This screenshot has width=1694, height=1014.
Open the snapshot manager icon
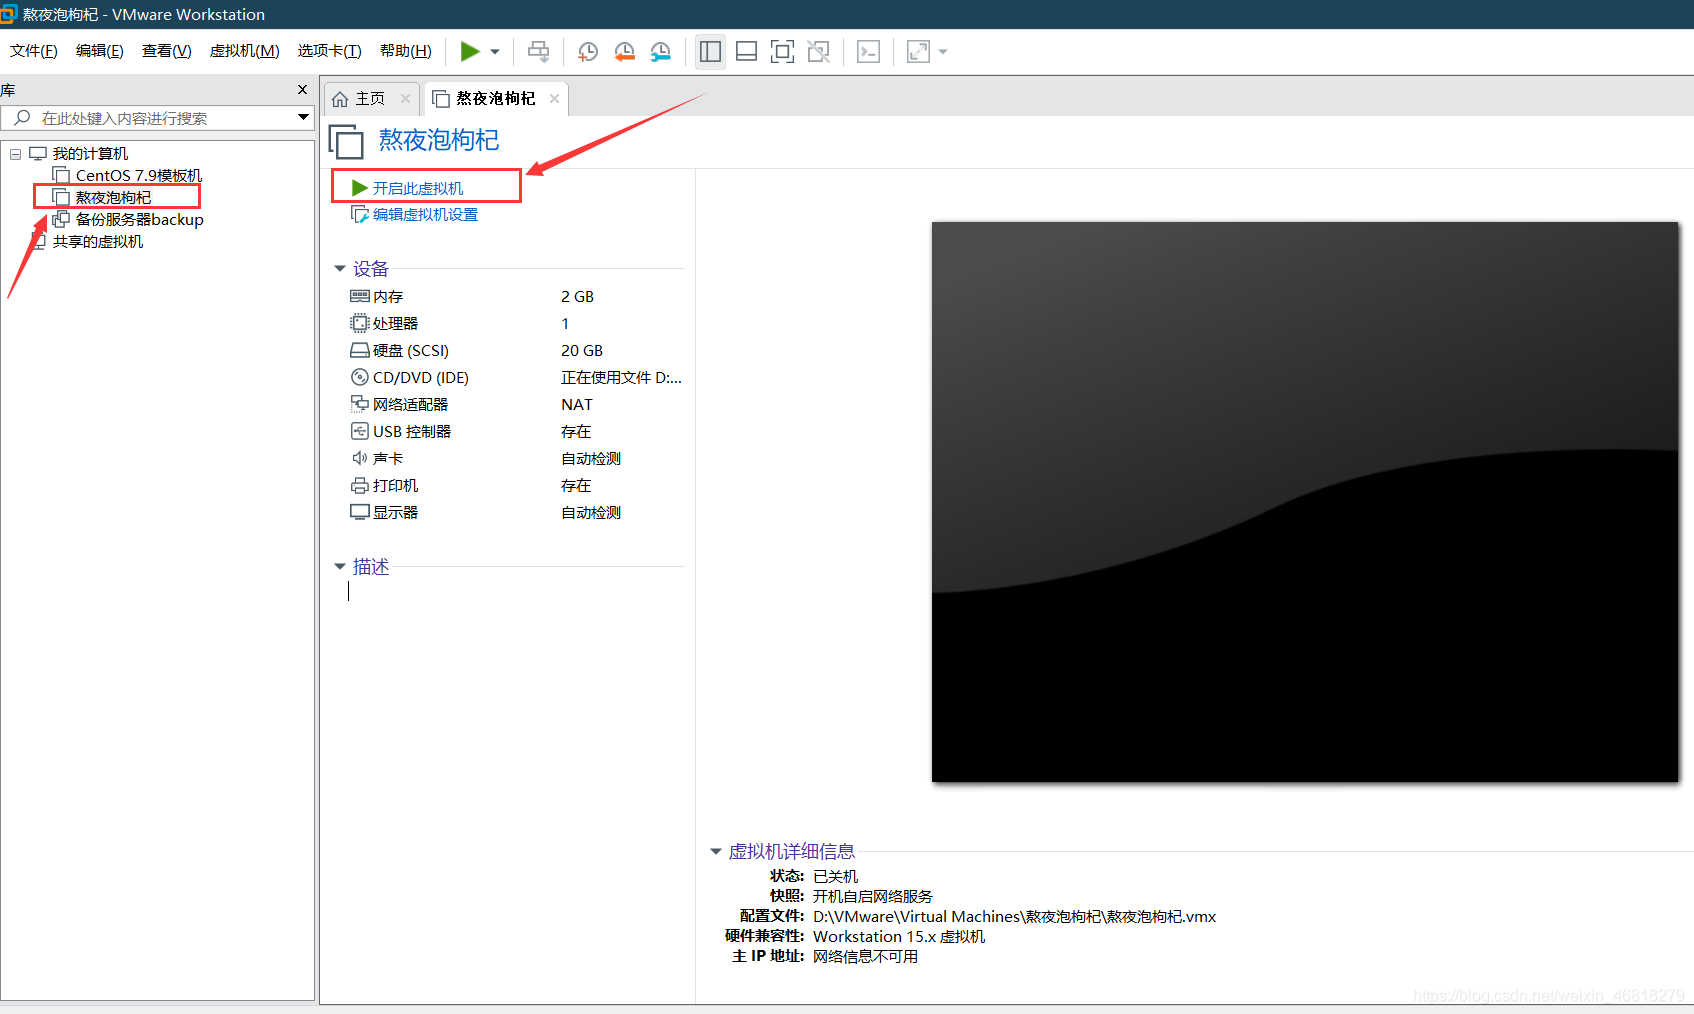661,51
